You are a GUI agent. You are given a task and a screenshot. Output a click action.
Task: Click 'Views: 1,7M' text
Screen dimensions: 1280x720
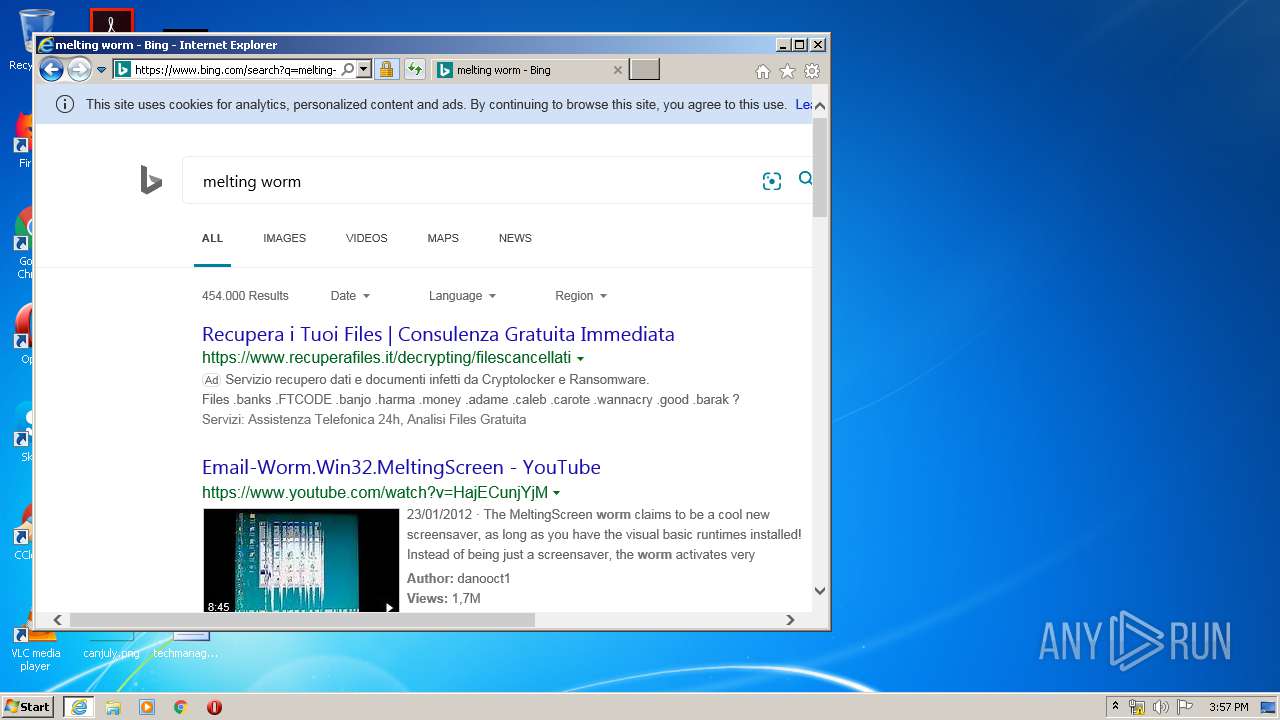point(443,599)
